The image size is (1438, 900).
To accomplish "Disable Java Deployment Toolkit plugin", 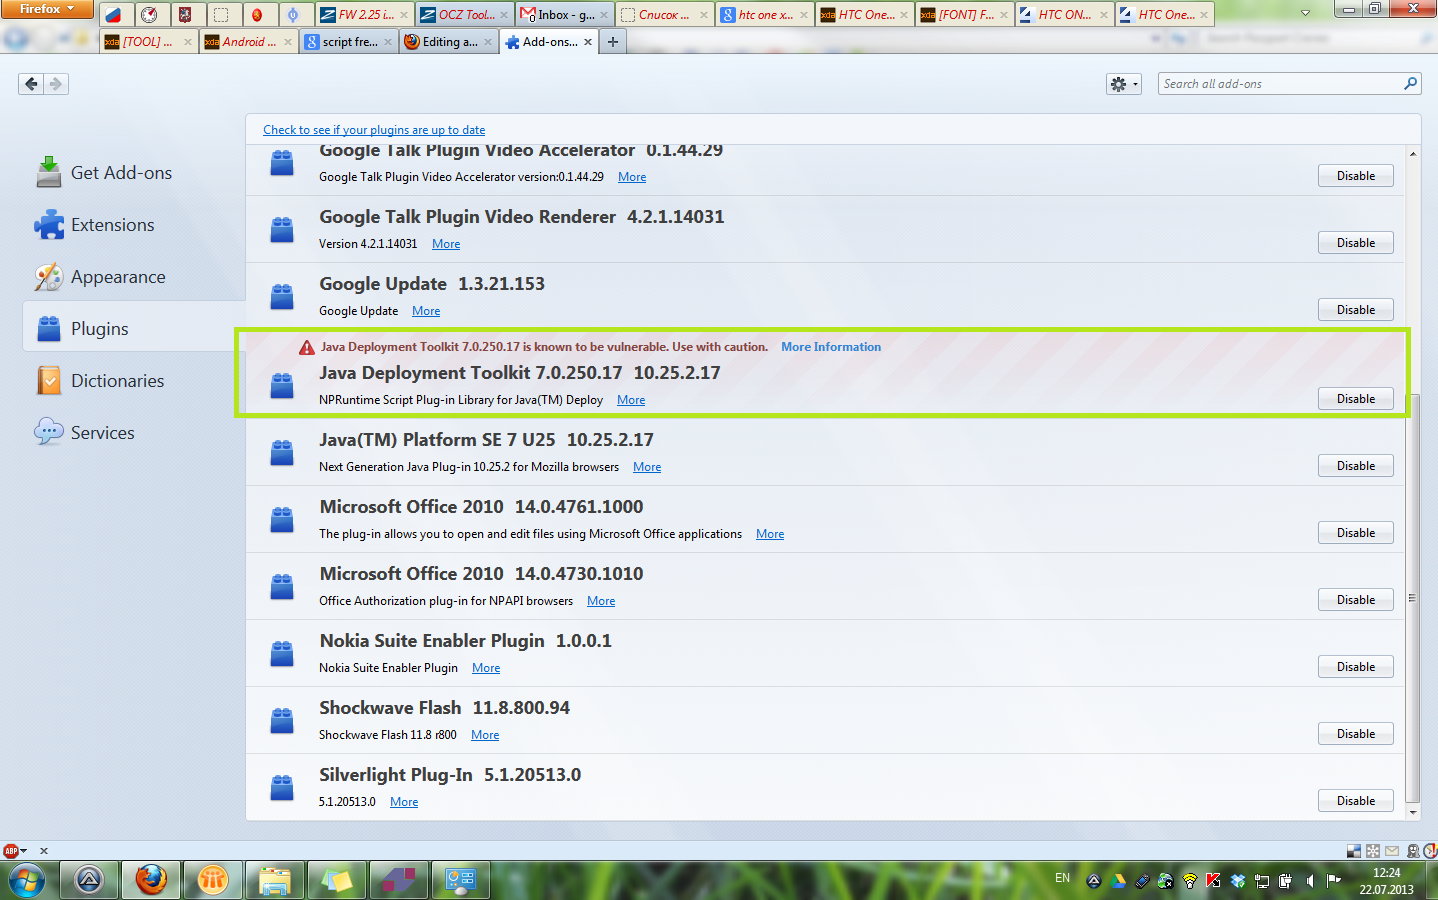I will [1355, 399].
